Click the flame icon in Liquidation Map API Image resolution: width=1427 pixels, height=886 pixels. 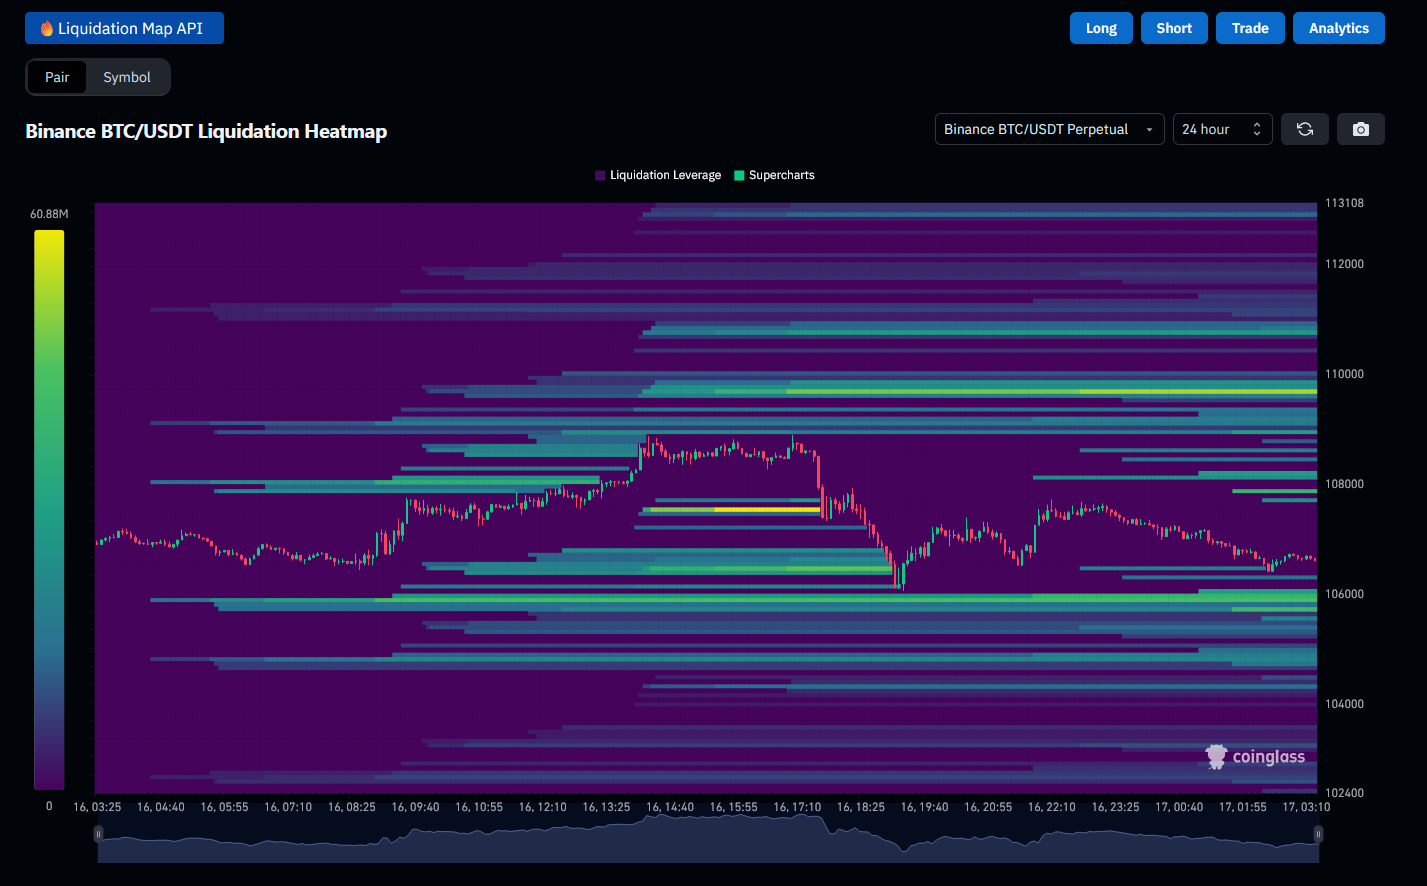coord(46,28)
